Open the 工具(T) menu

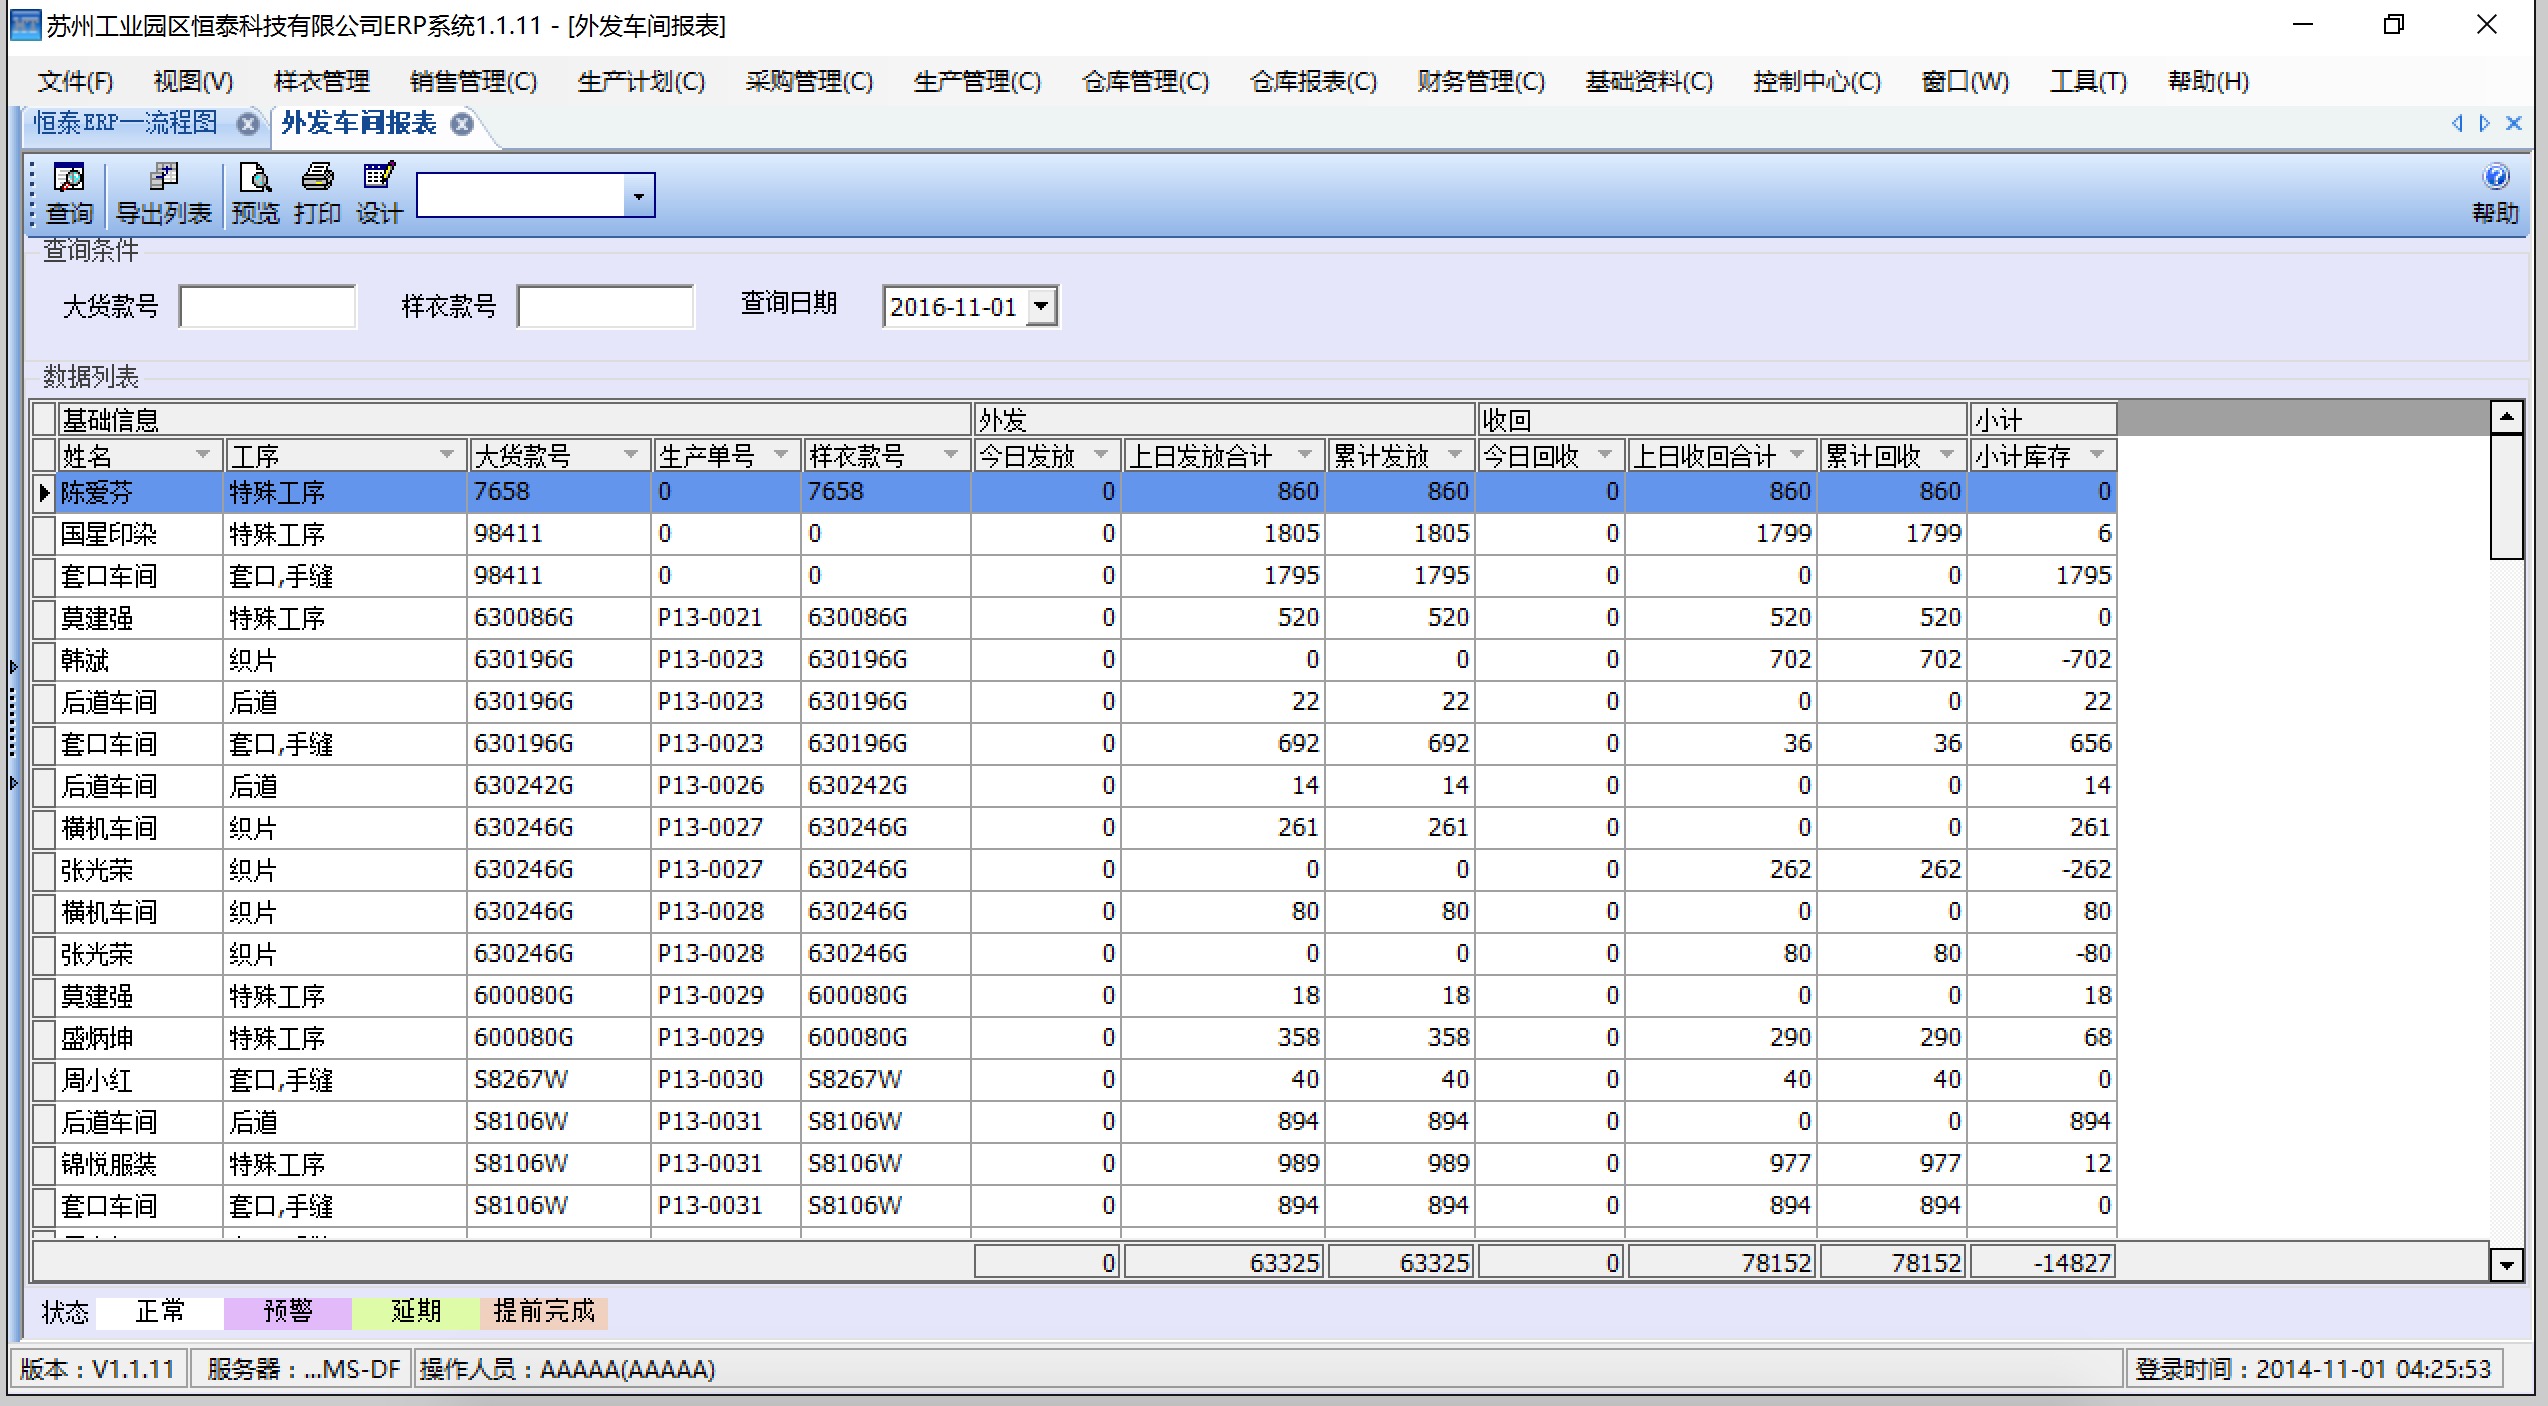(2088, 81)
